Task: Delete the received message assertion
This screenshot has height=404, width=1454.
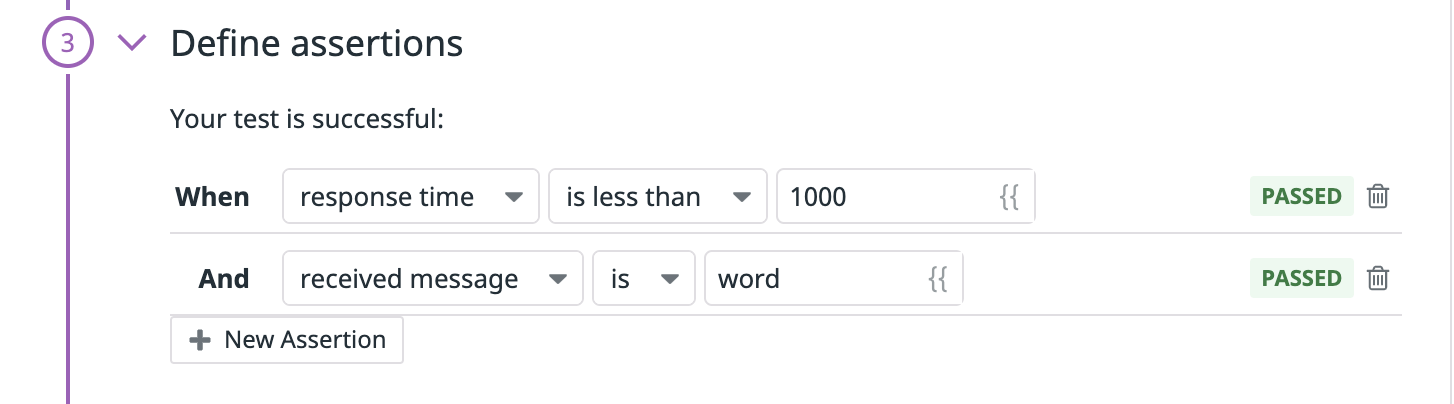Action: 1378,278
